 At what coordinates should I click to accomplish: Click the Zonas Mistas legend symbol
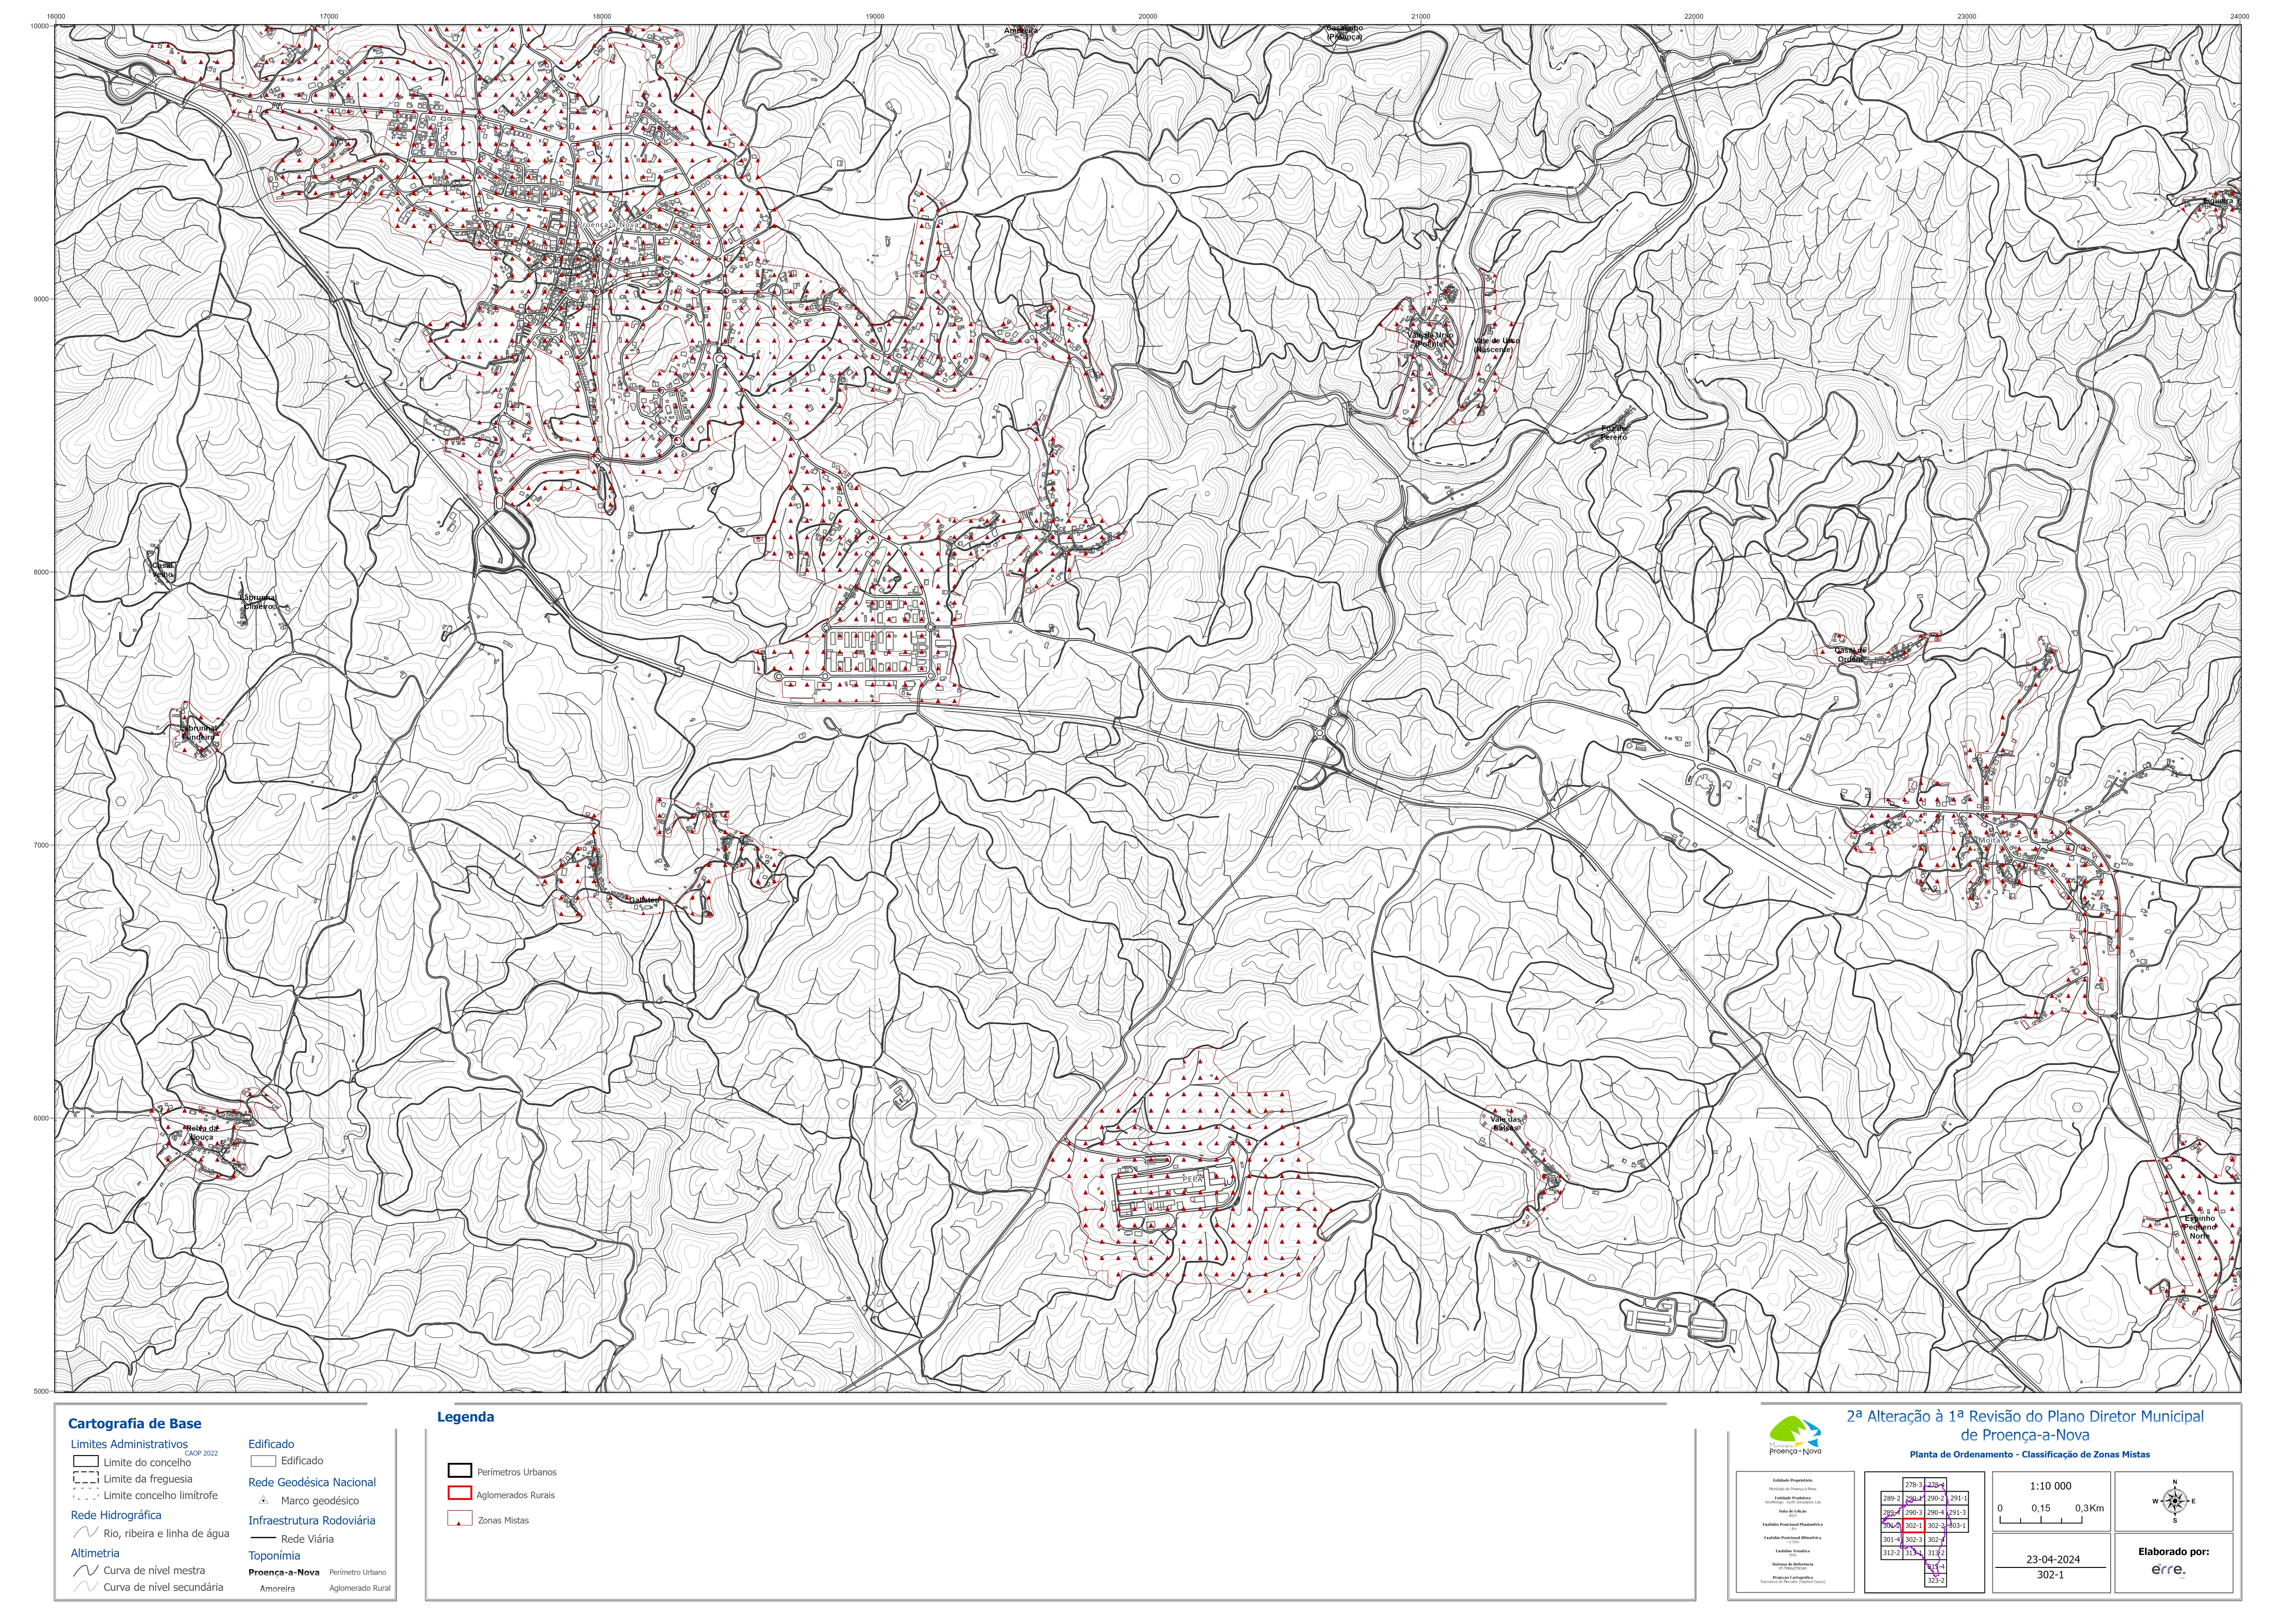pos(459,1520)
